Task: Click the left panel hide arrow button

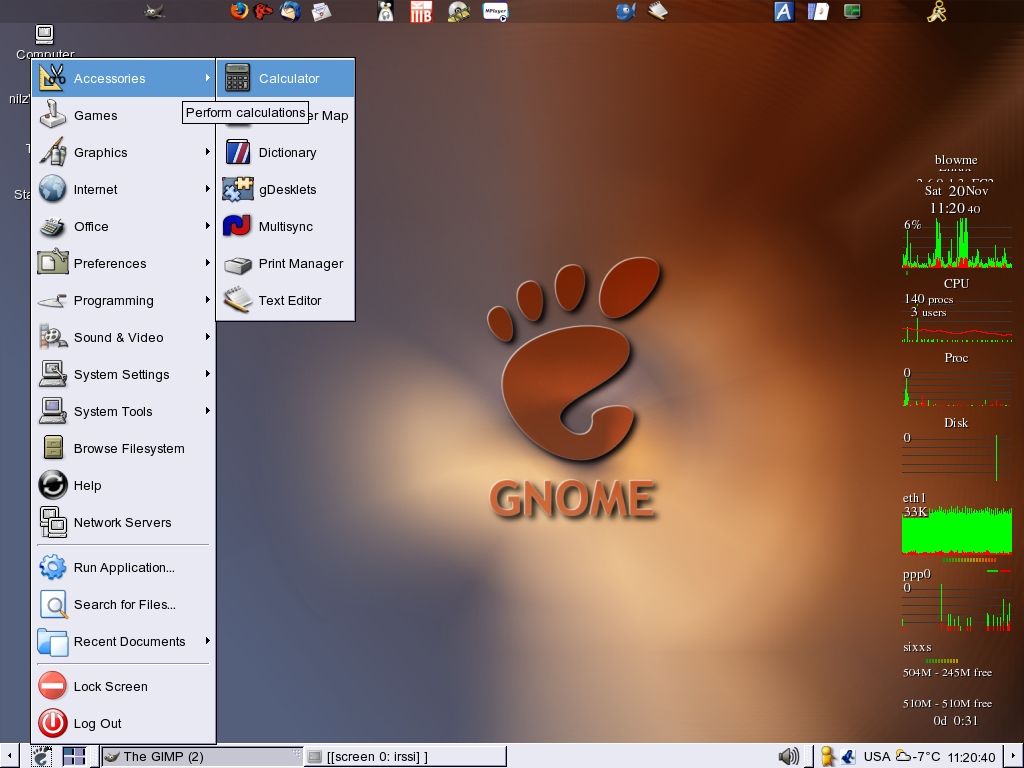Action: [x=9, y=756]
